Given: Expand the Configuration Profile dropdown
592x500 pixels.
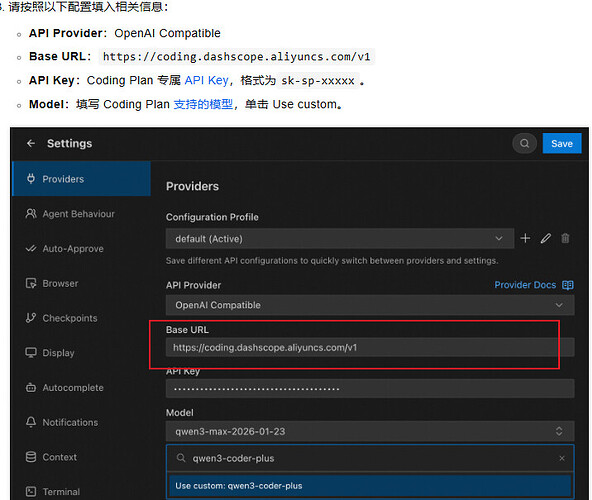Looking at the screenshot, I should point(340,238).
